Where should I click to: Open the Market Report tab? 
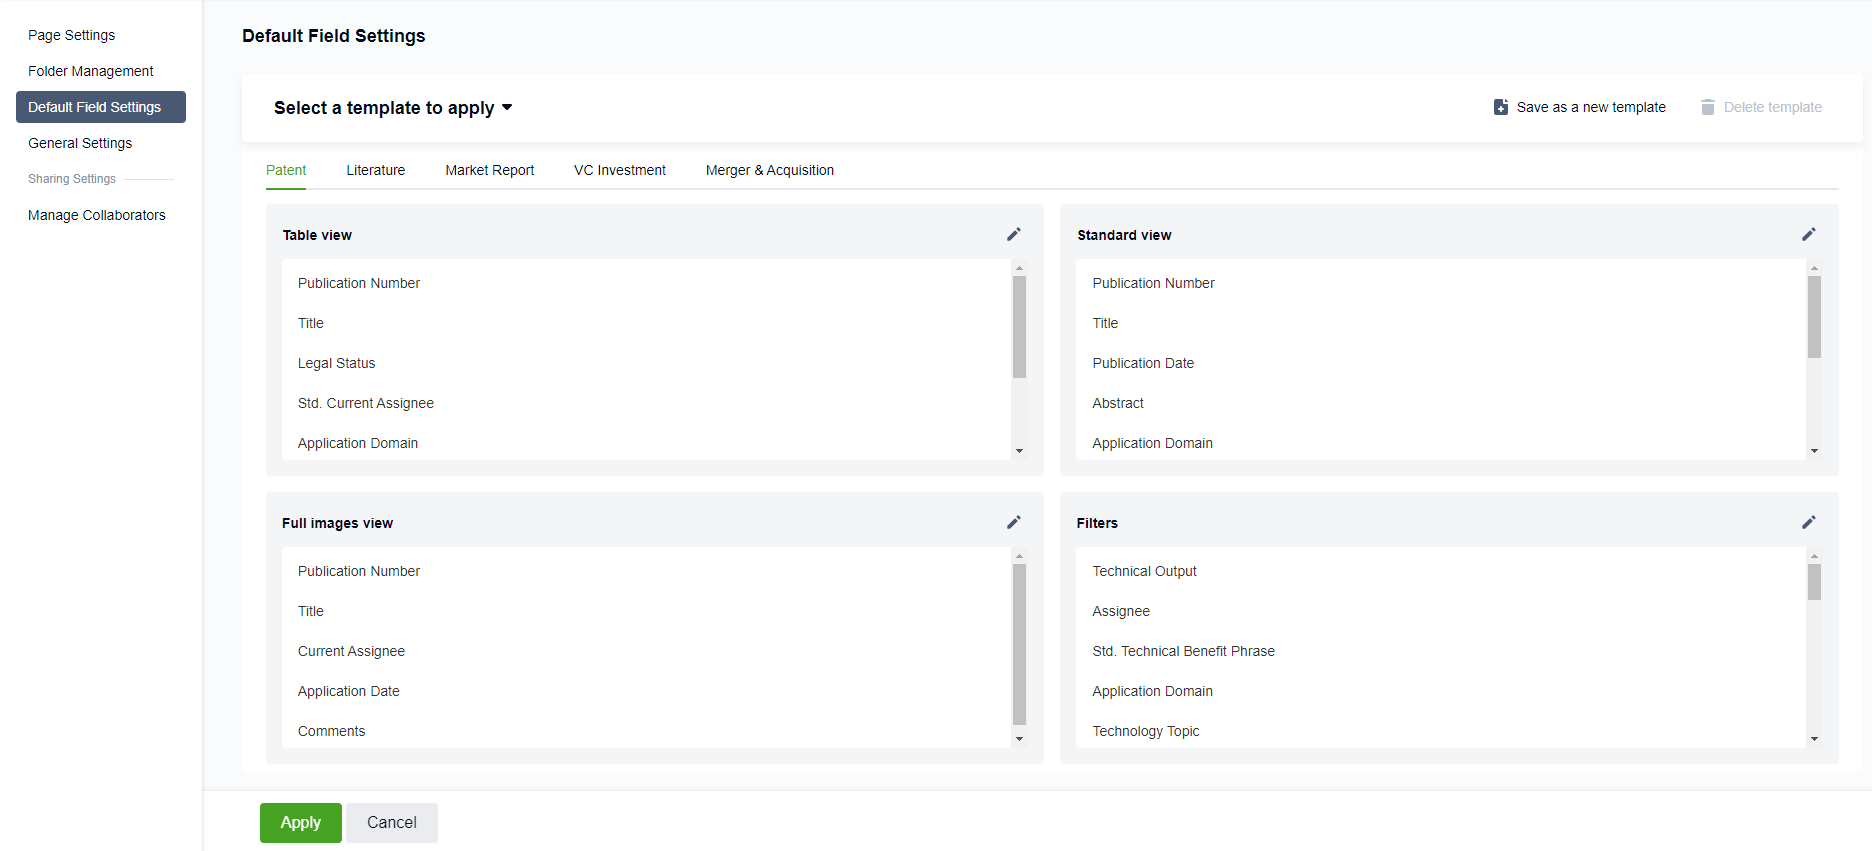pos(489,170)
